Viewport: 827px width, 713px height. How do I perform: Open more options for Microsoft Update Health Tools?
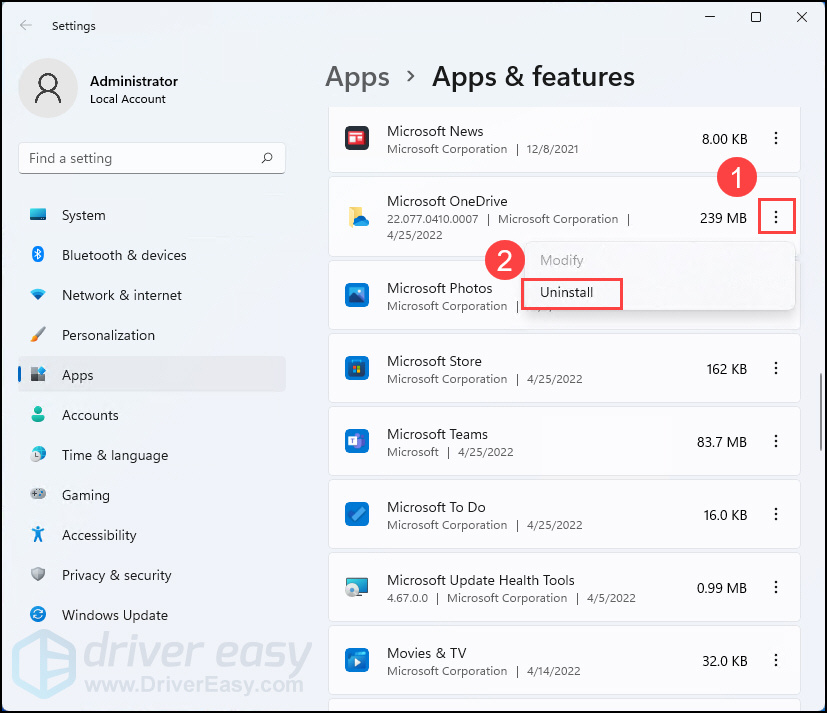[x=776, y=587]
